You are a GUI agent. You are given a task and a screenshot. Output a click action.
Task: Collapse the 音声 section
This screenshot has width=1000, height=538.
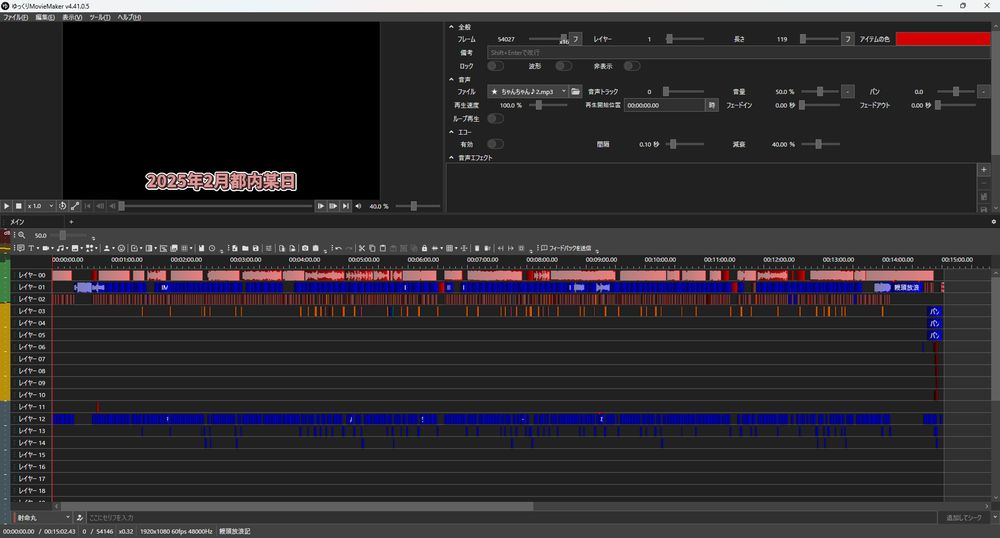click(452, 80)
